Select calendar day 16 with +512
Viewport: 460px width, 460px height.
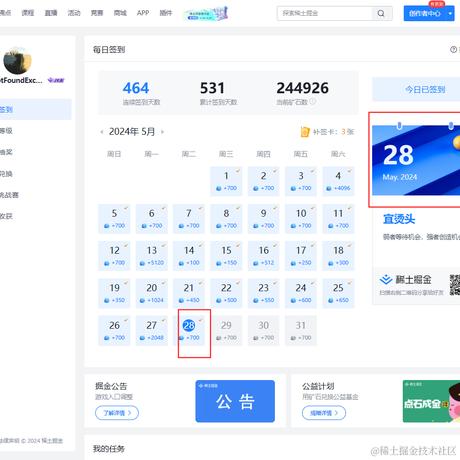point(264,256)
